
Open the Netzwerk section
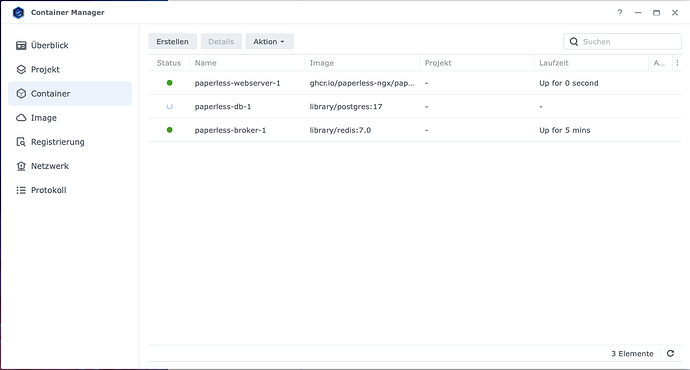tap(70, 166)
